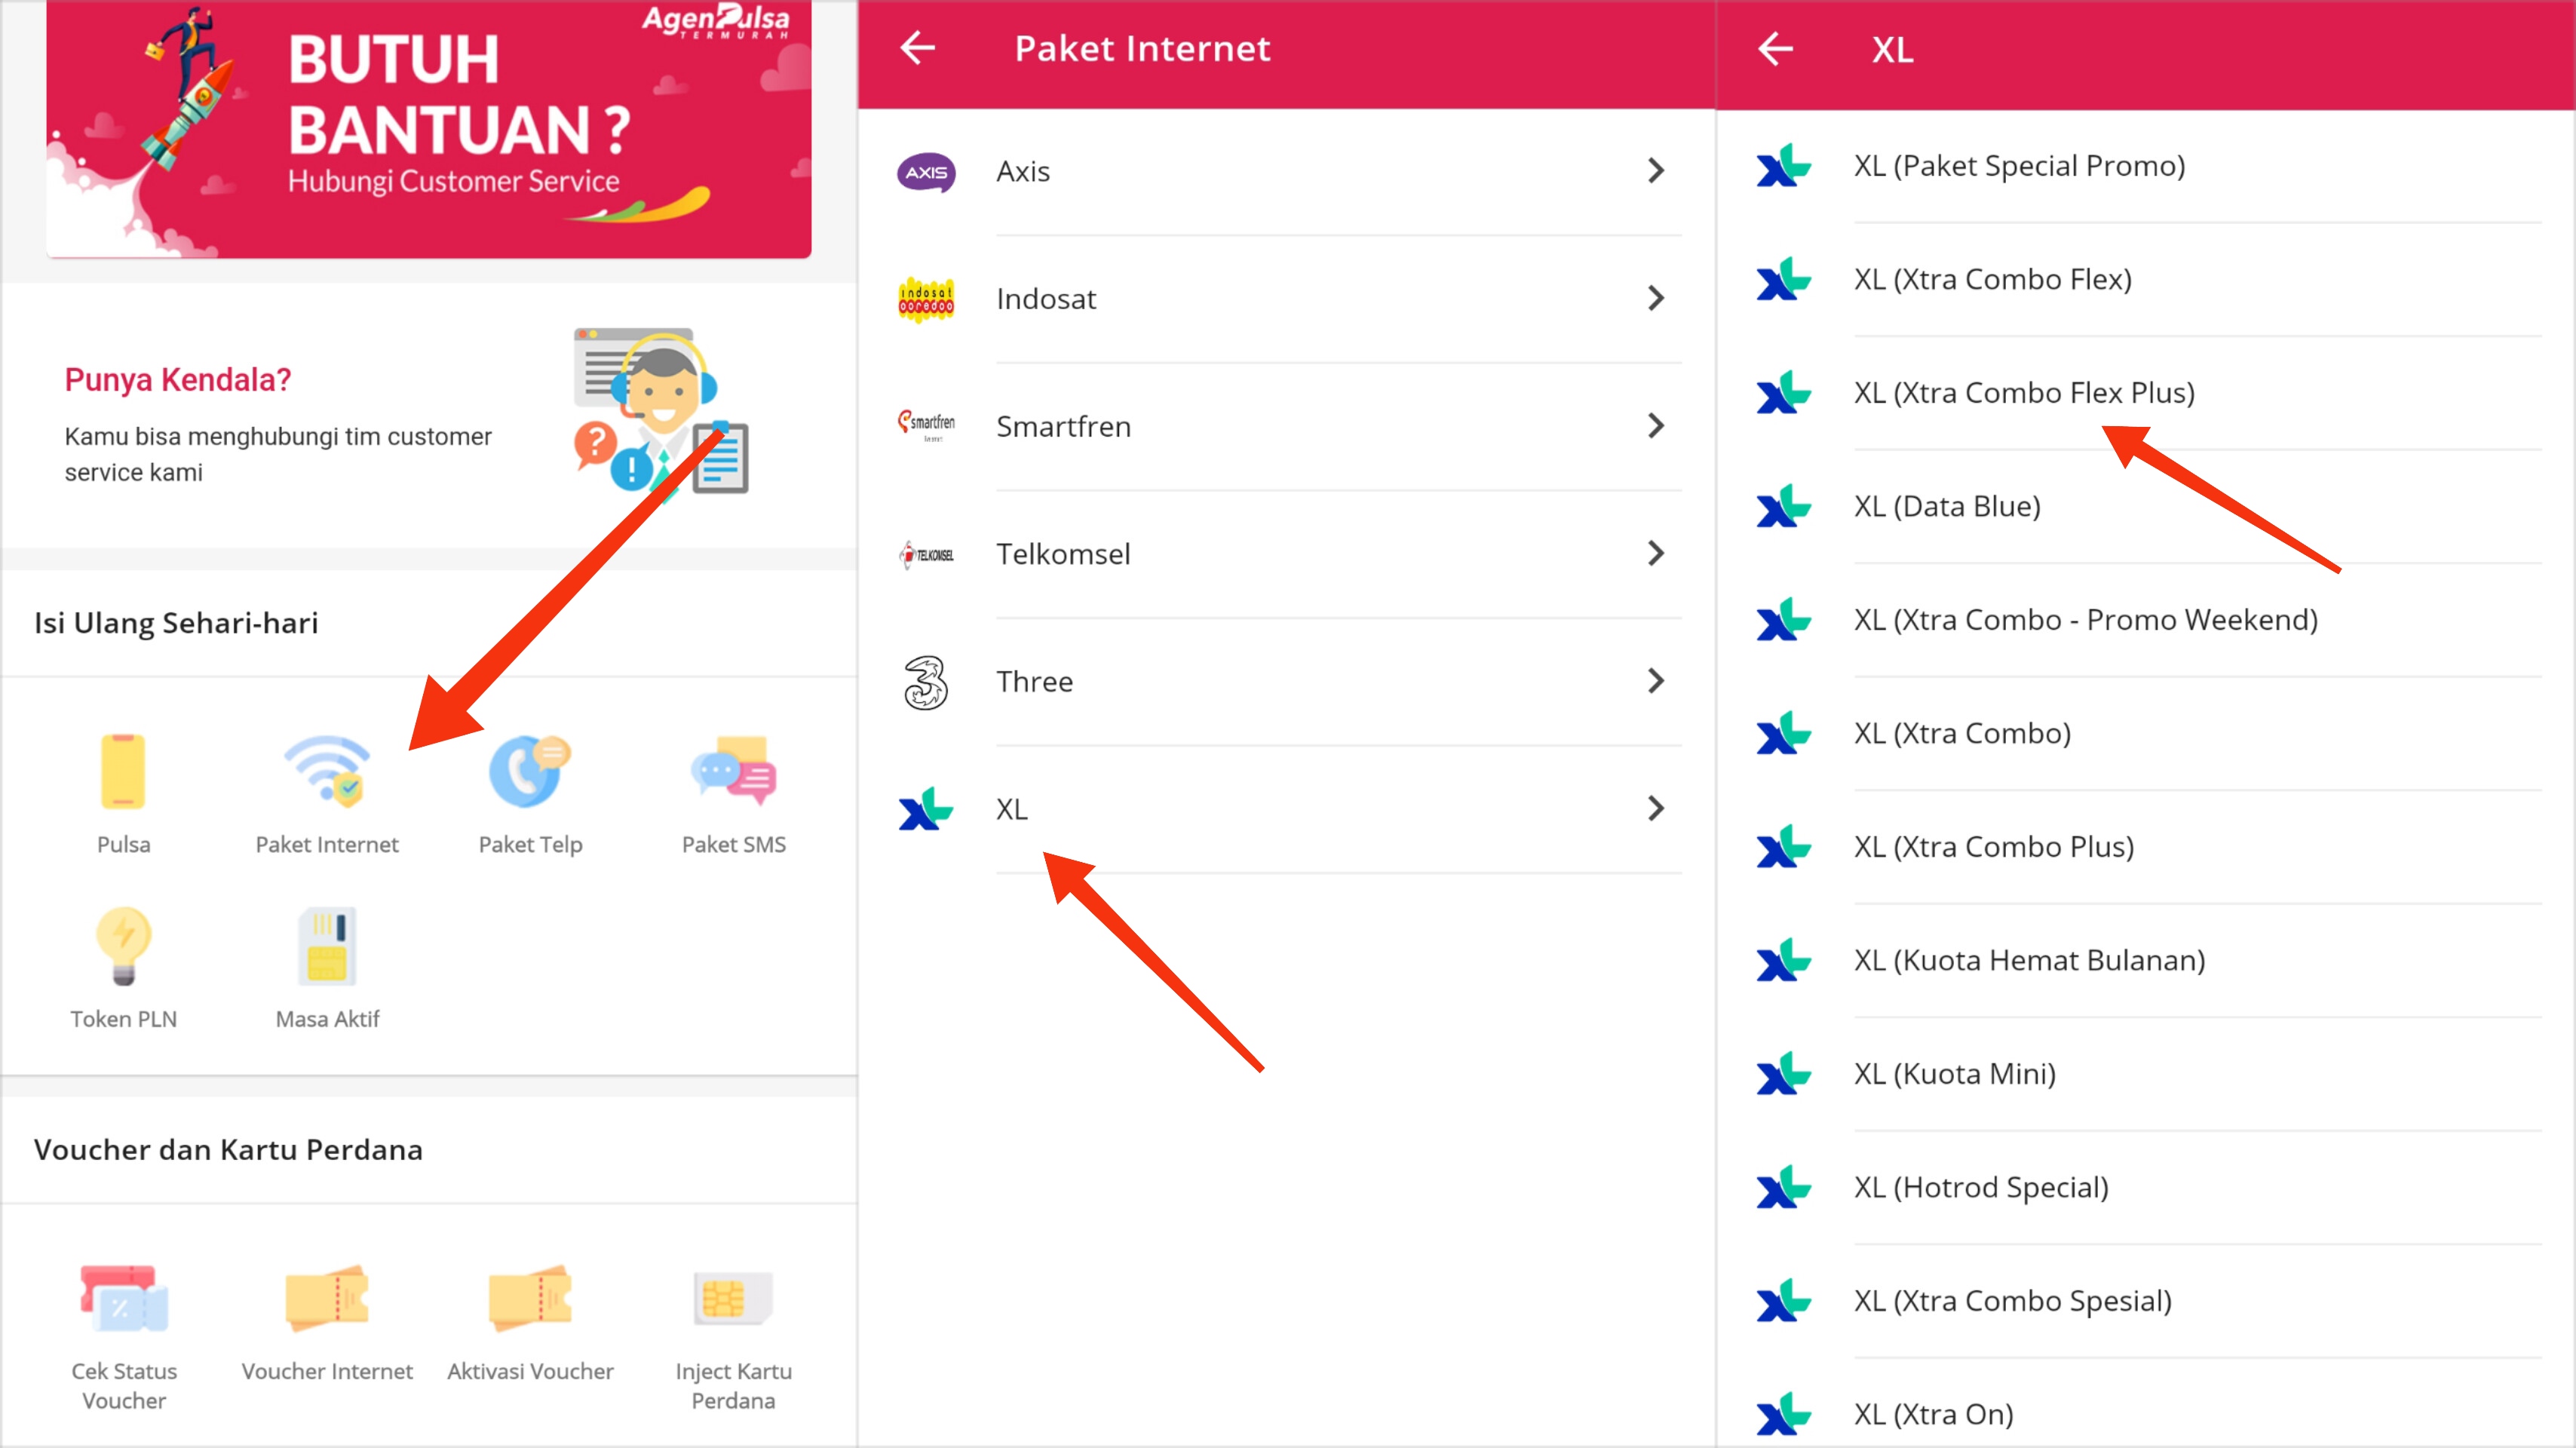
Task: Expand the XL chevron arrow
Action: point(1656,808)
